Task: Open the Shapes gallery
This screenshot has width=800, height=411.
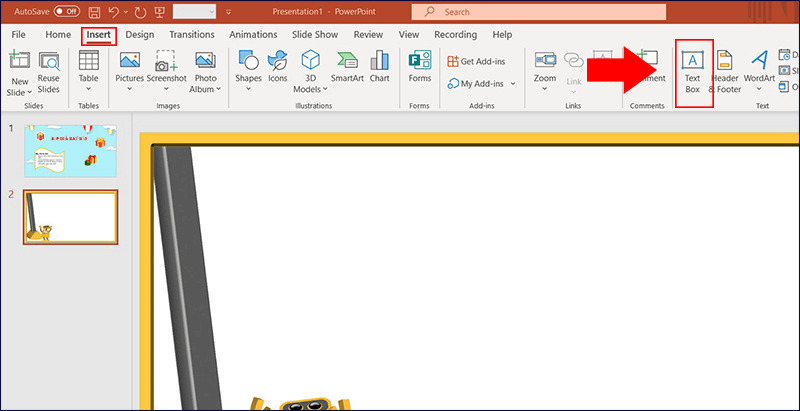Action: [x=248, y=70]
